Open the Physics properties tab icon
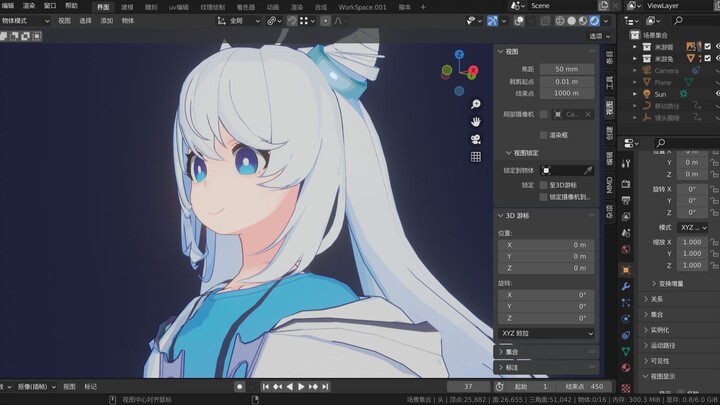This screenshot has width=720, height=405. (x=625, y=319)
